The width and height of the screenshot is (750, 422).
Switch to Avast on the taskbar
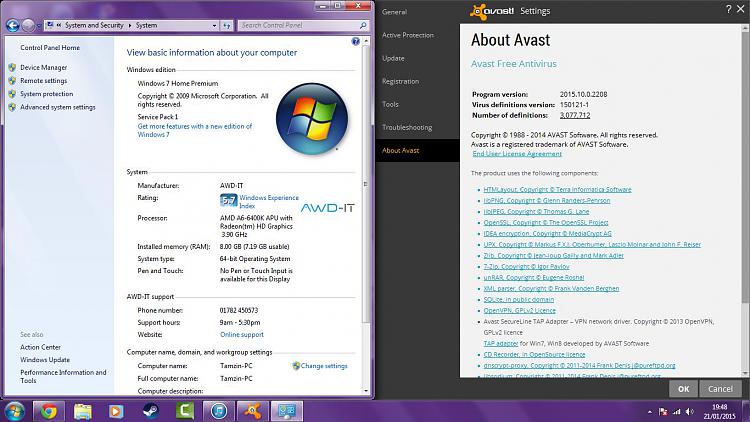point(253,411)
